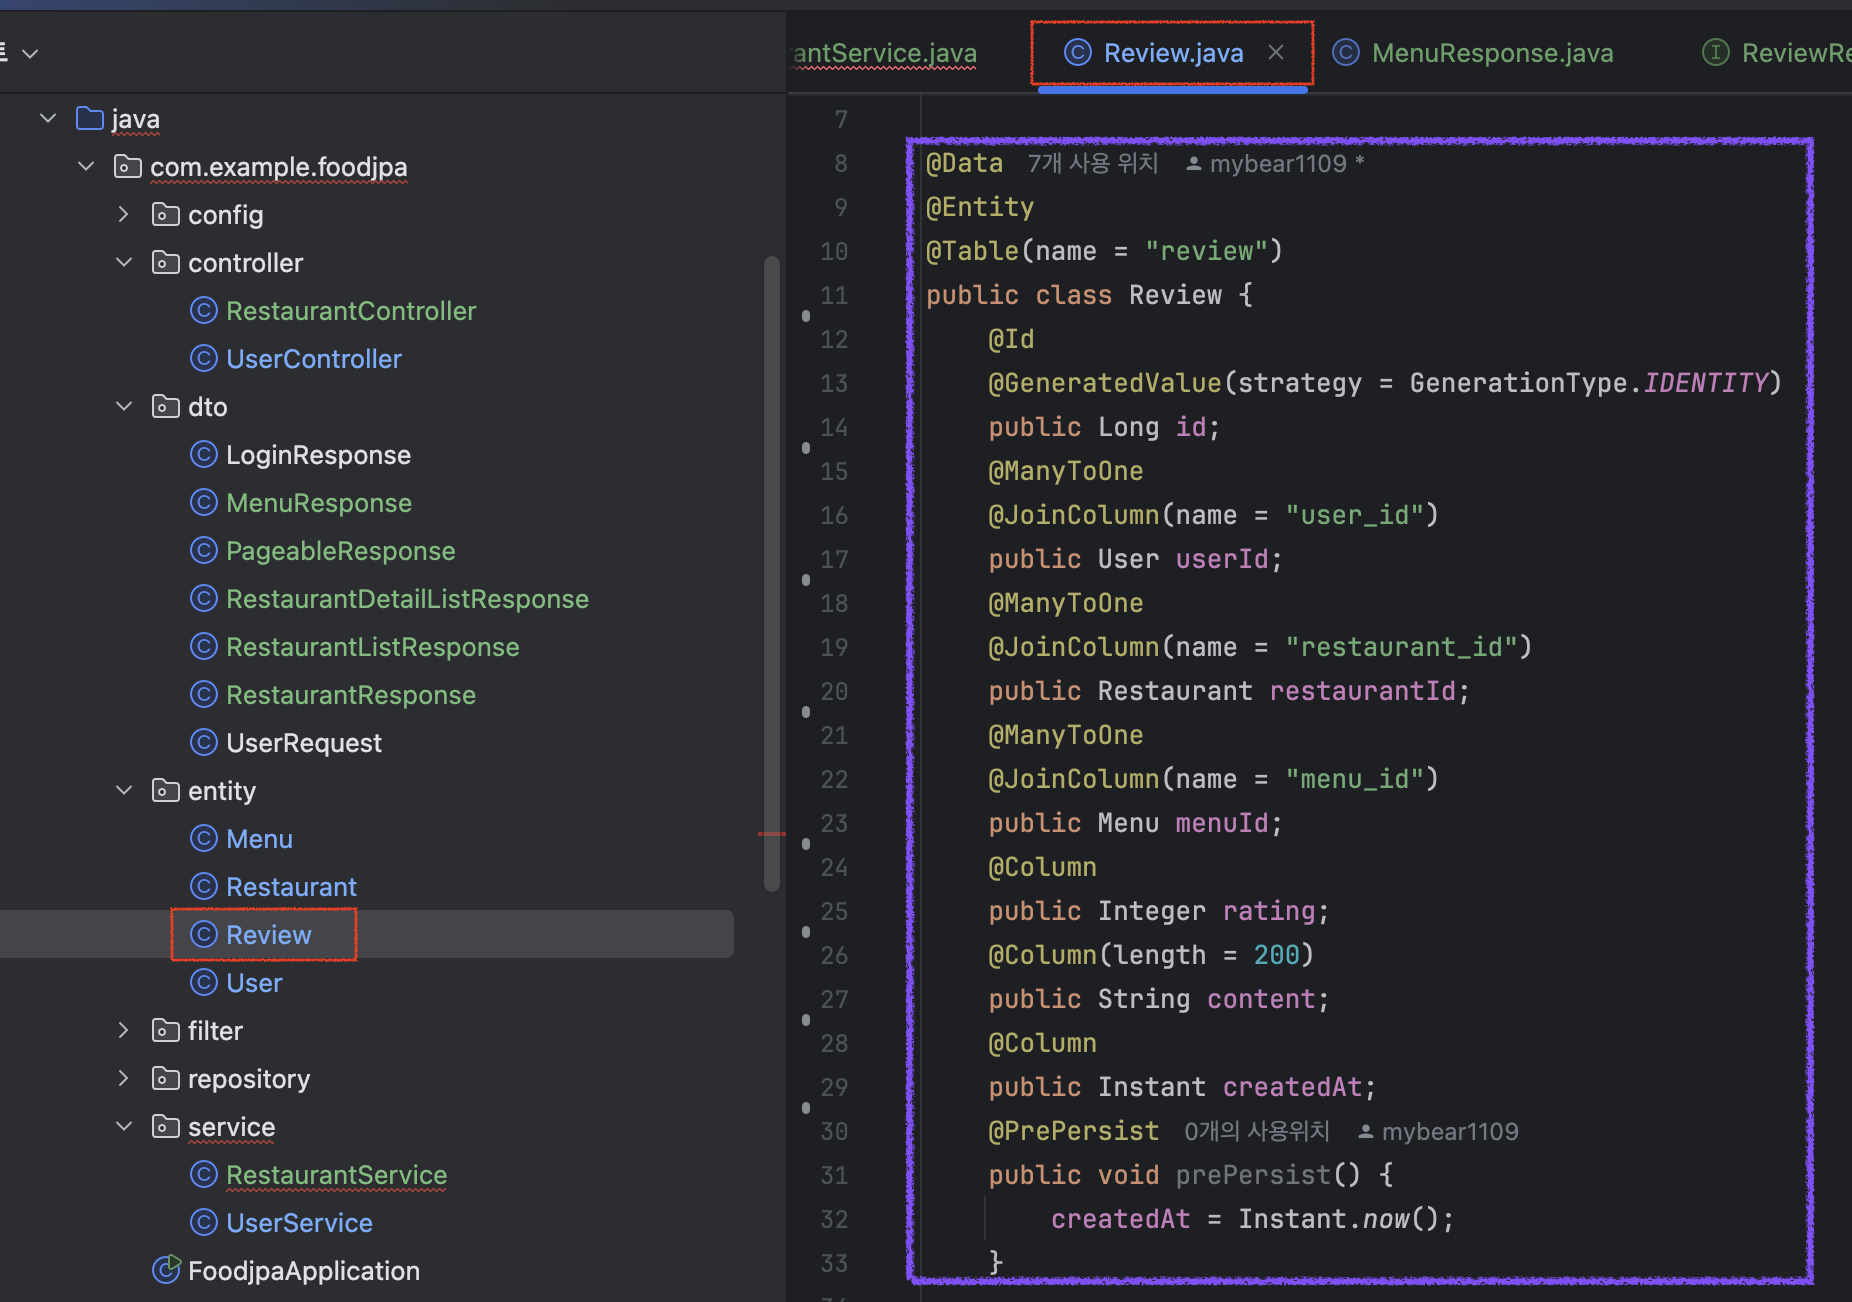The width and height of the screenshot is (1852, 1302).
Task: Click class icon next to UserRequest
Action: pos(204,743)
